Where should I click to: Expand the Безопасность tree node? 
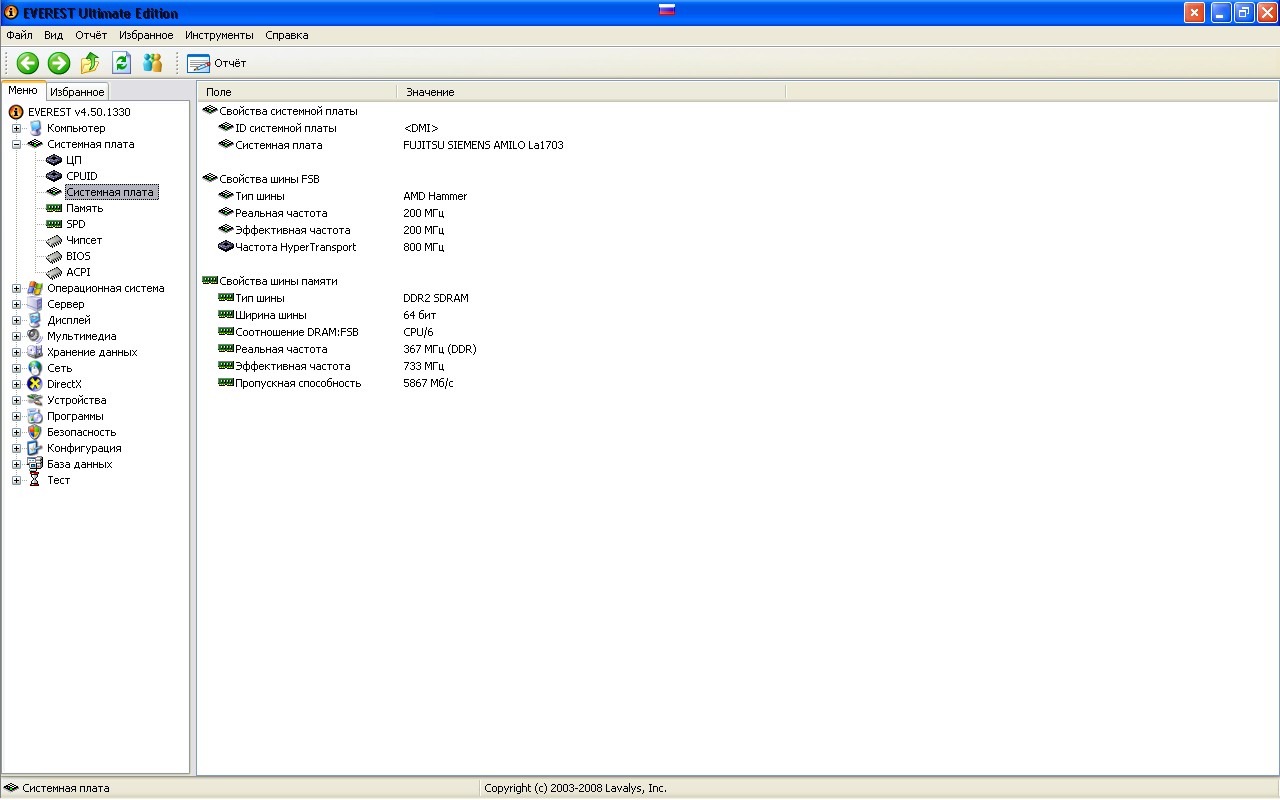16,432
